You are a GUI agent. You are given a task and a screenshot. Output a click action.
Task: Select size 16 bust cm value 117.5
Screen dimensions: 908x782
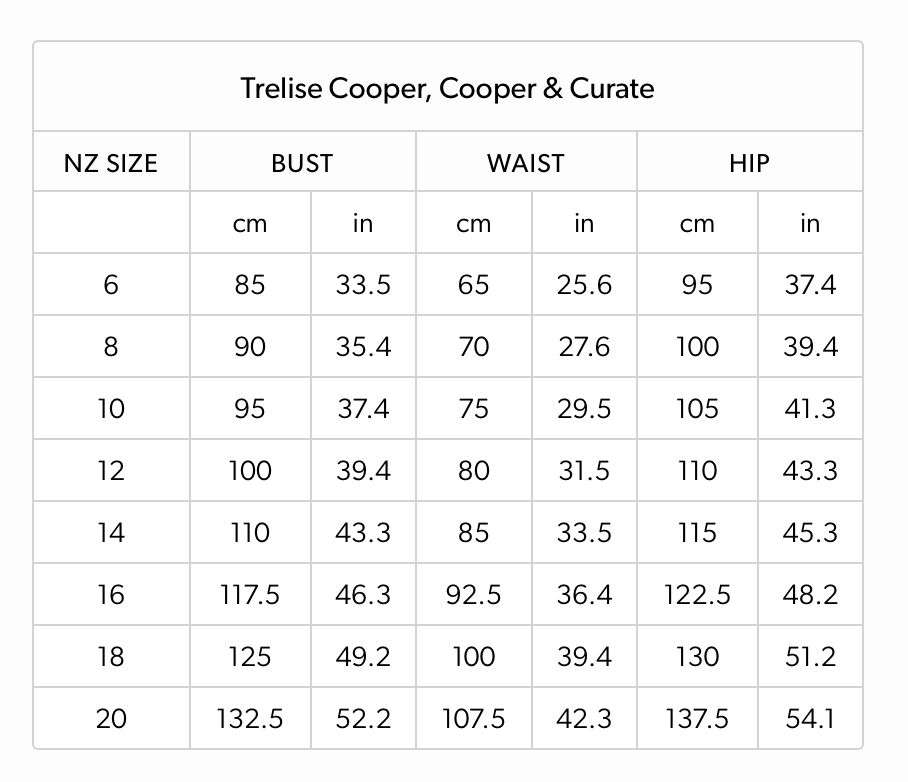[x=250, y=595]
